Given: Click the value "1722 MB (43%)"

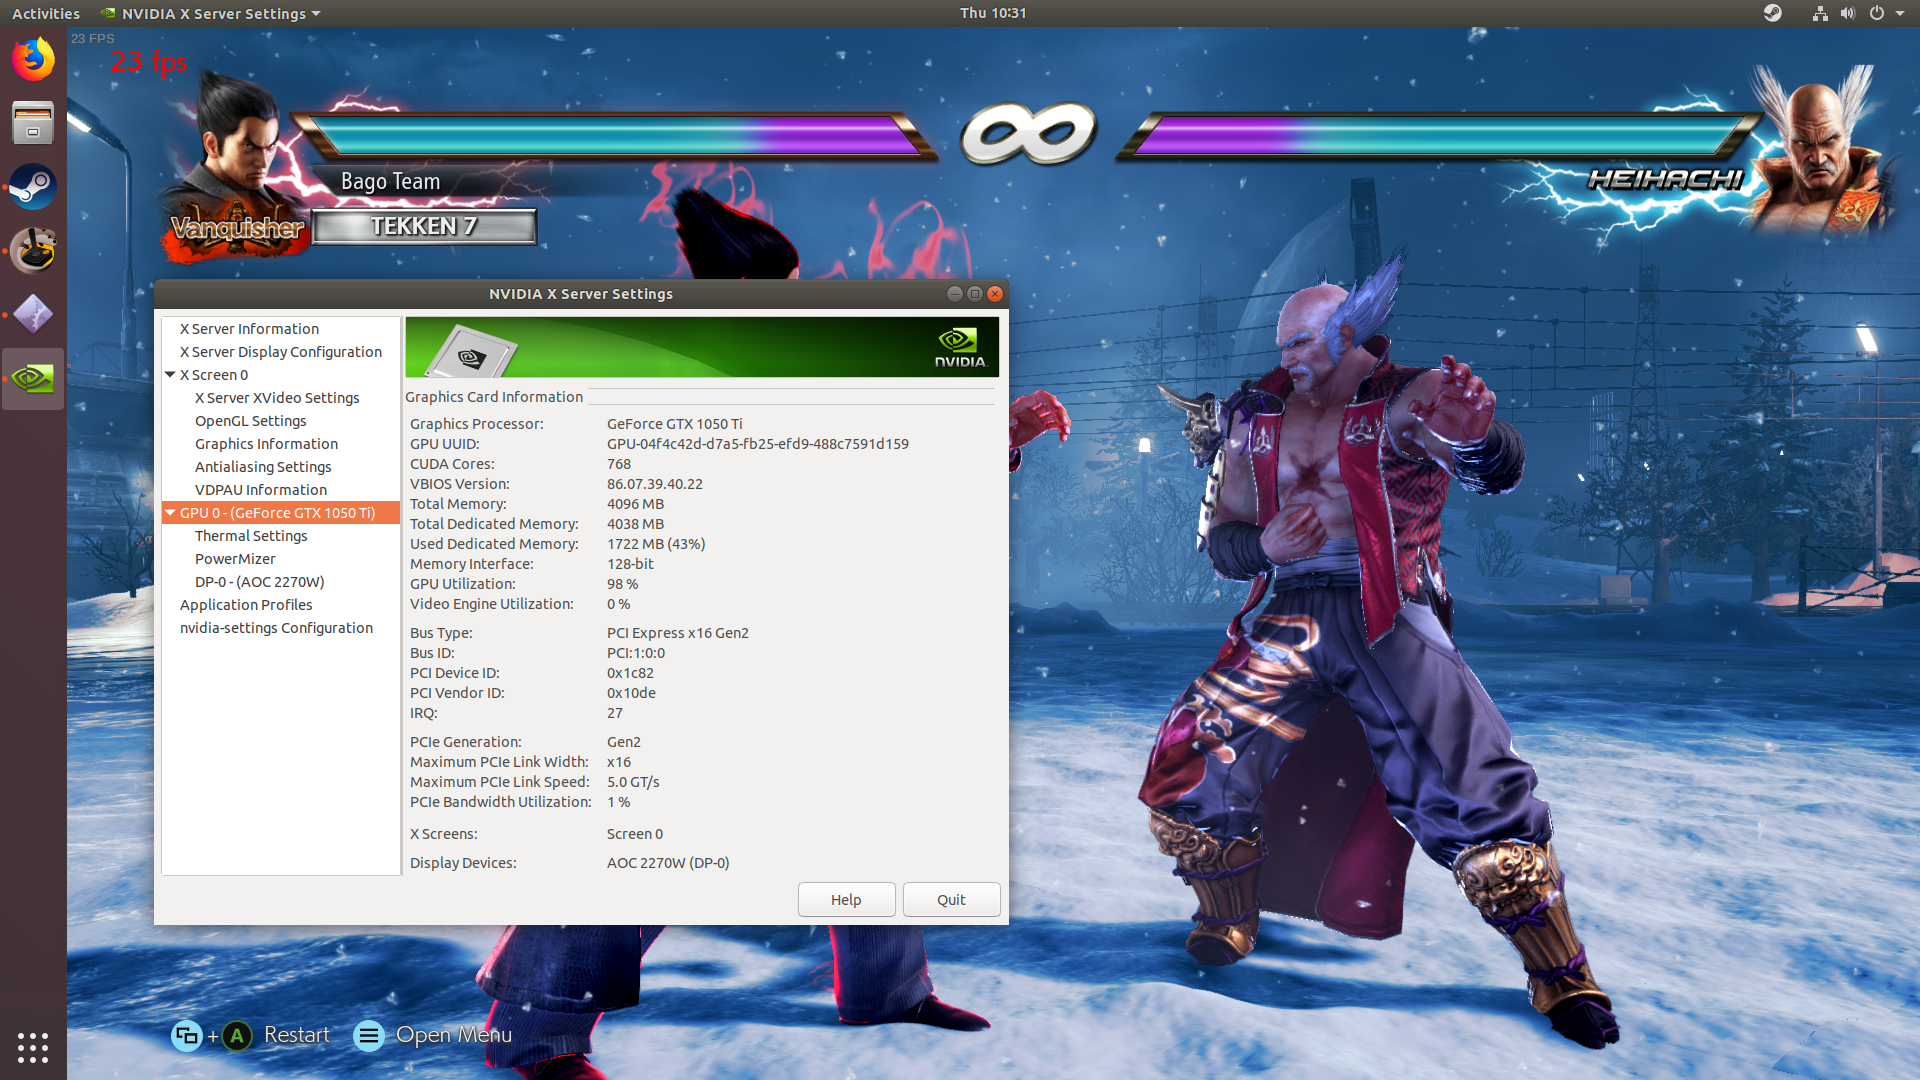Looking at the screenshot, I should point(656,544).
